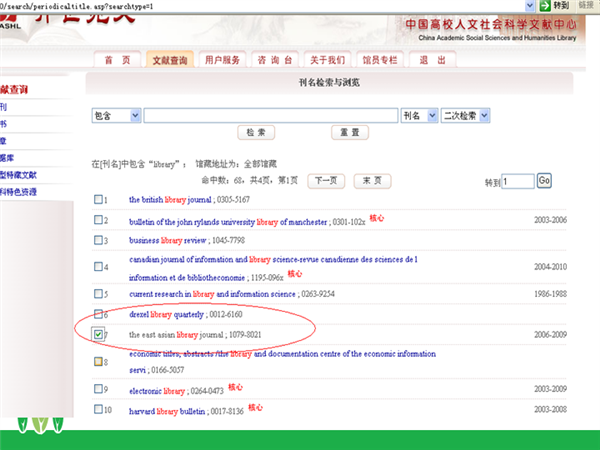Image resolution: width=600 pixels, height=450 pixels.
Task: Click the journal title search text field
Action: pos(271,116)
